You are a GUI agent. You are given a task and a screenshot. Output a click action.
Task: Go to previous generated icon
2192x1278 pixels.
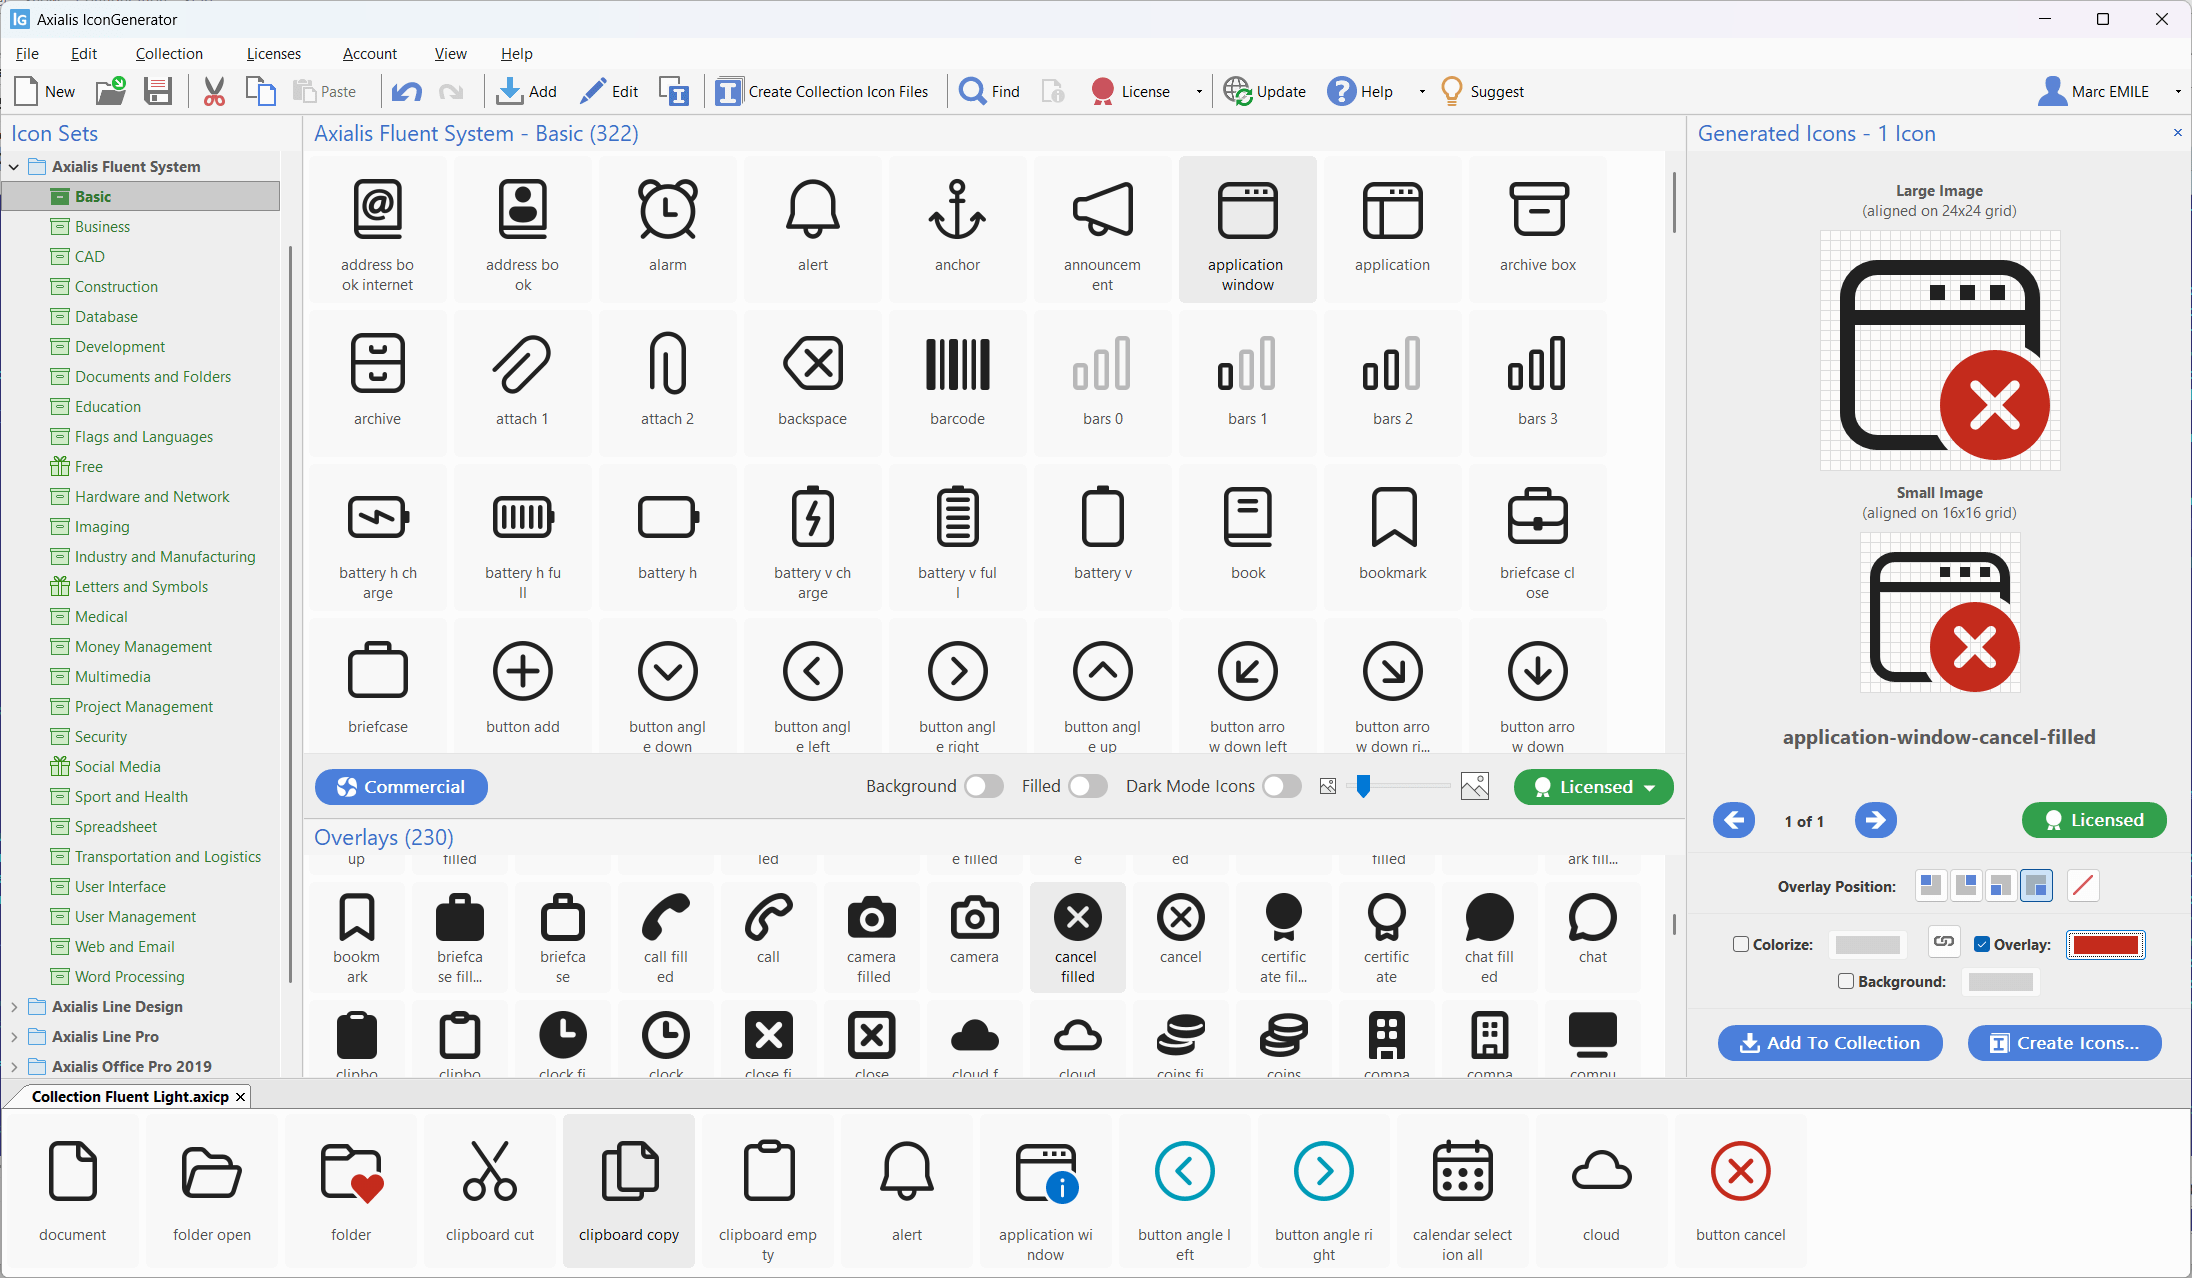click(1734, 820)
